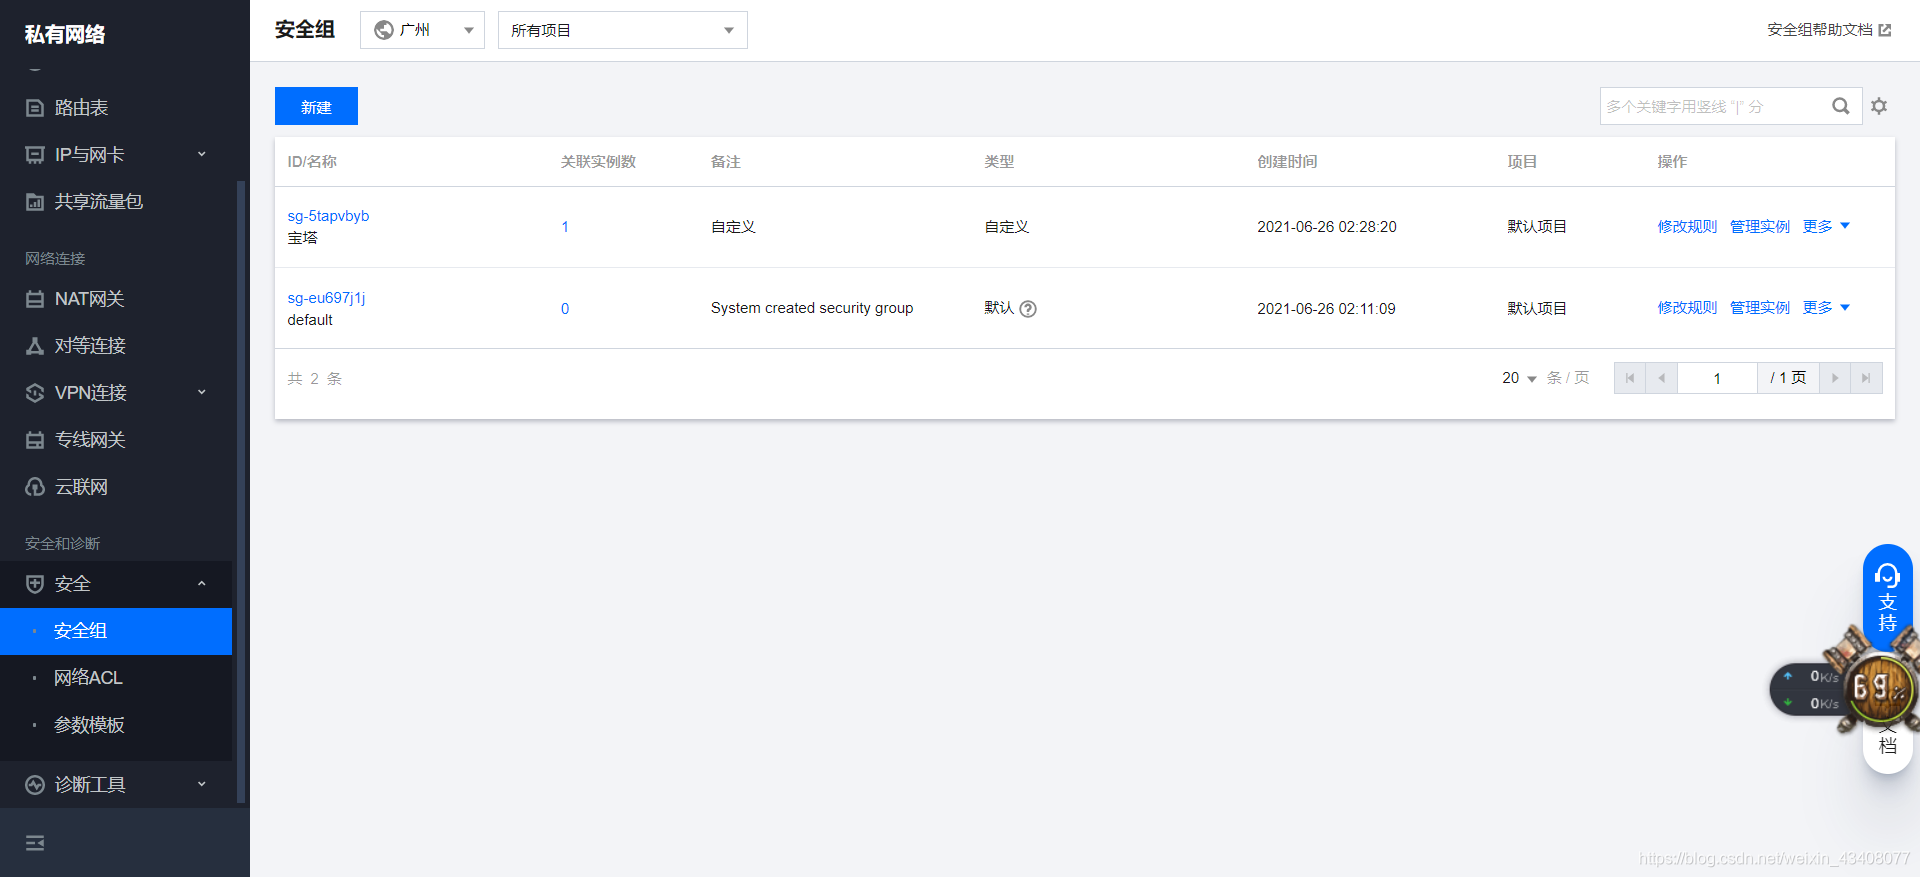Click the 云联网 cloud icon
The width and height of the screenshot is (1920, 877).
[x=35, y=487]
